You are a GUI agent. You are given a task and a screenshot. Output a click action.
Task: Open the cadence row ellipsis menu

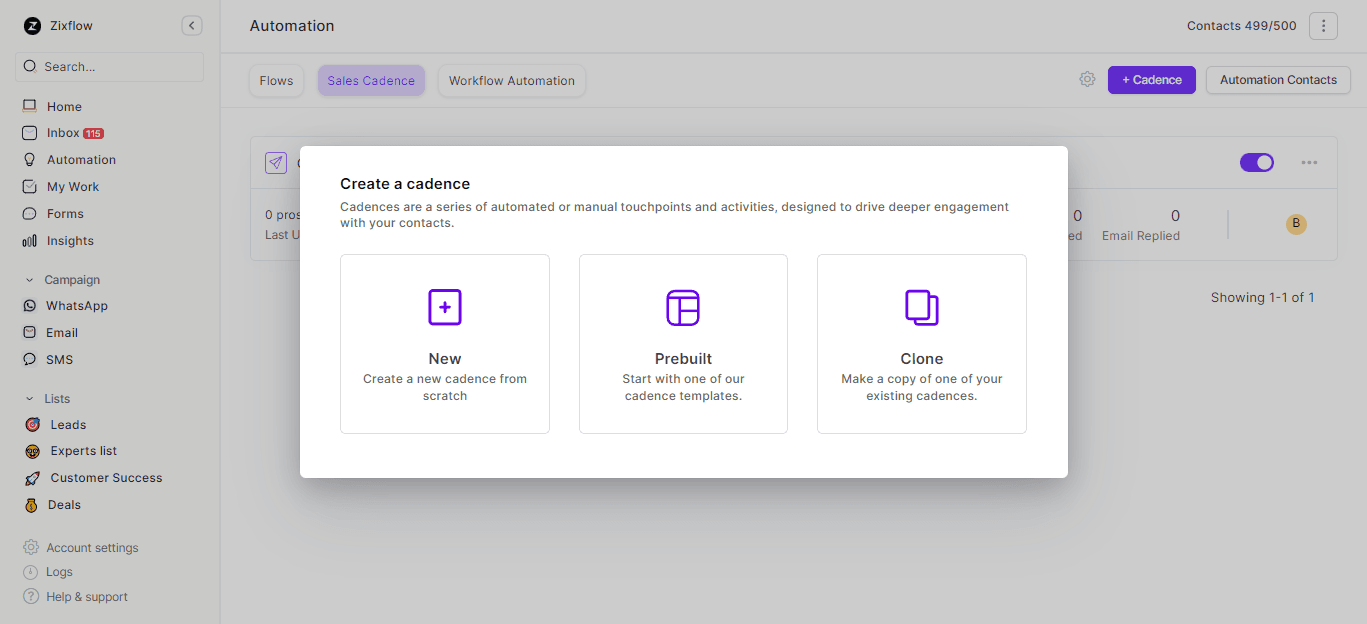click(1309, 162)
